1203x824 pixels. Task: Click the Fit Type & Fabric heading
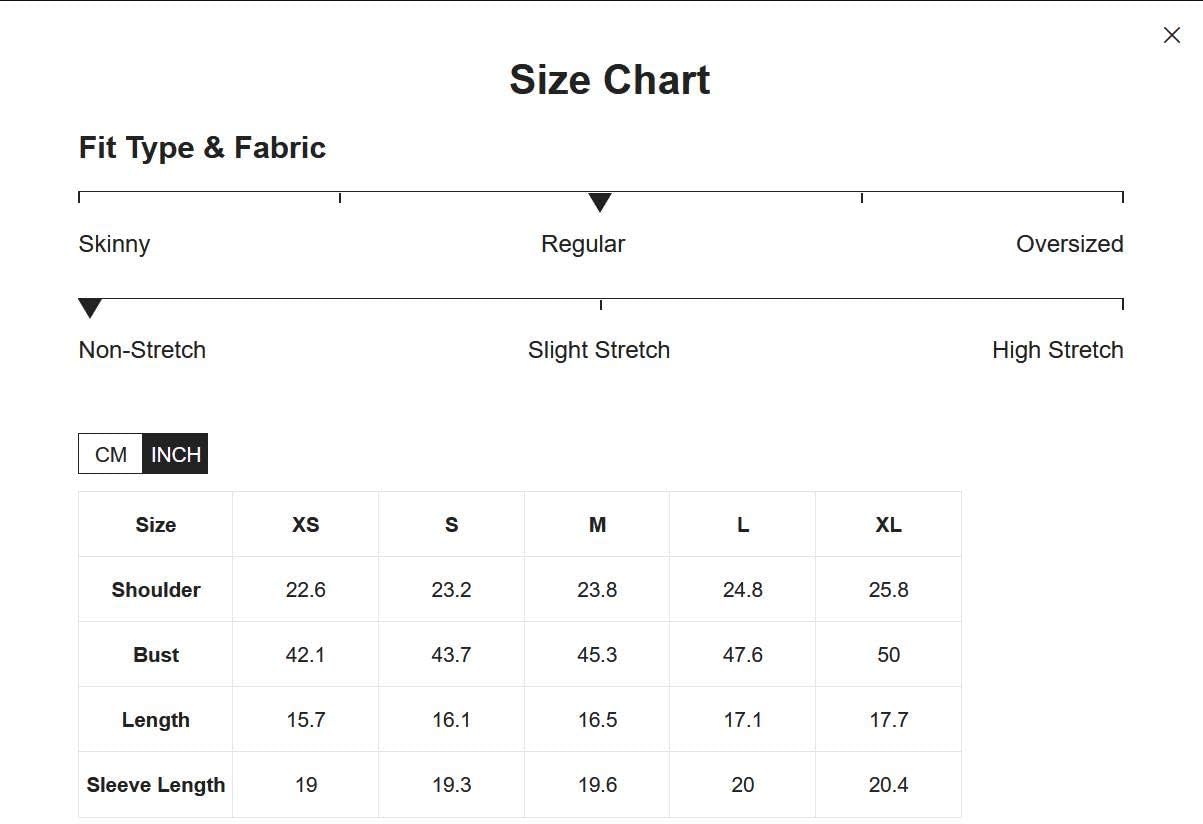click(203, 148)
